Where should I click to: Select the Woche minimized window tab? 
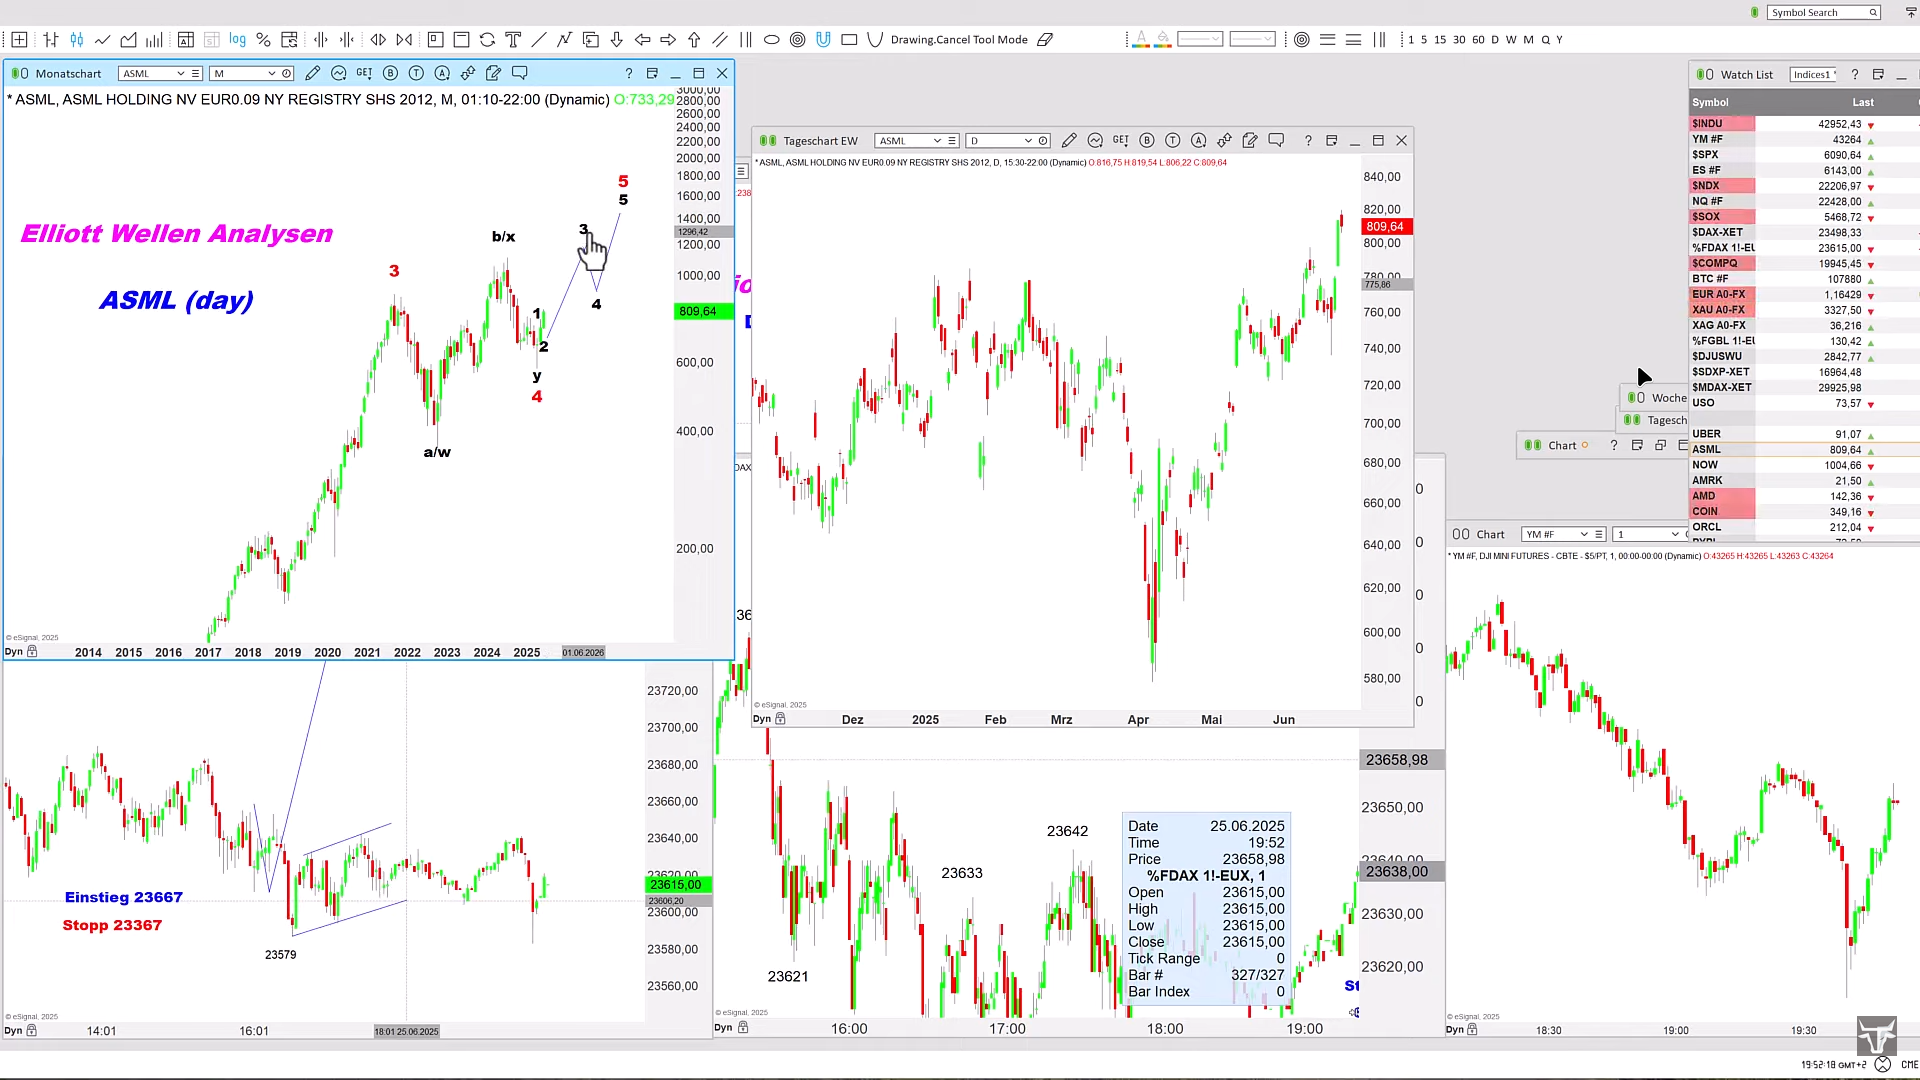click(1666, 398)
